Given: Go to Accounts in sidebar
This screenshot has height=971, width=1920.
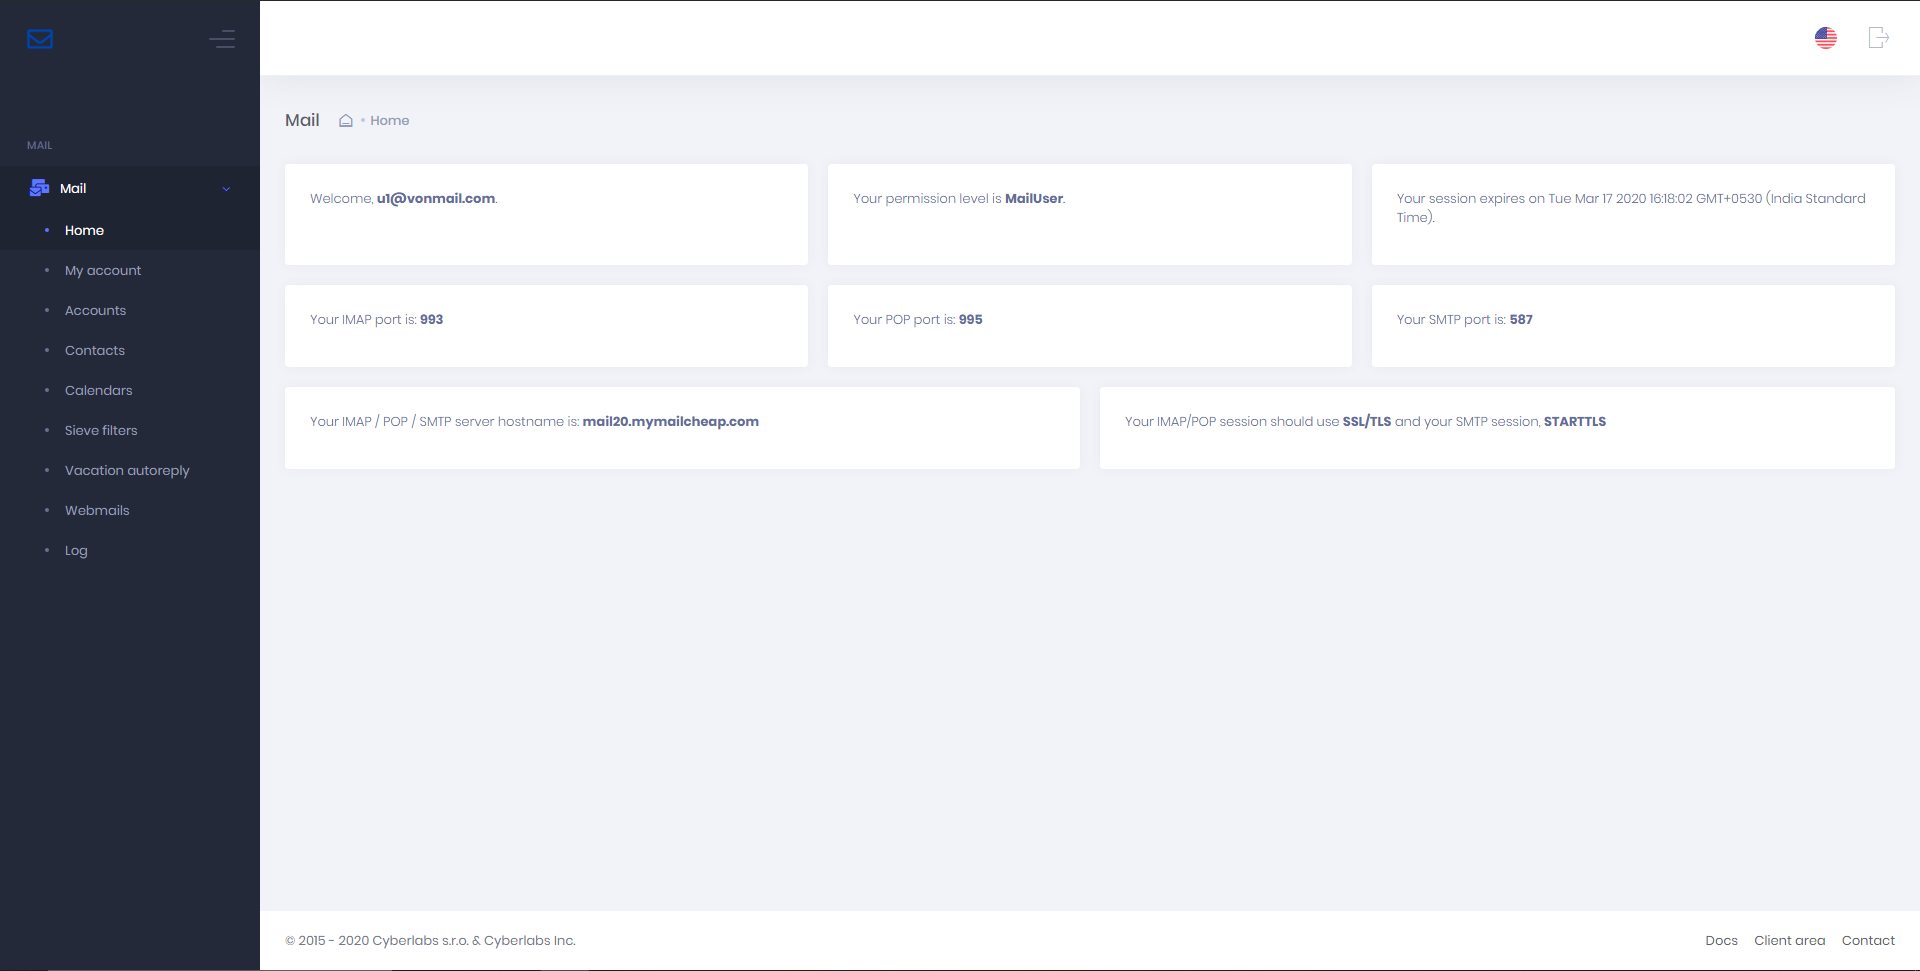Looking at the screenshot, I should pyautogui.click(x=95, y=310).
